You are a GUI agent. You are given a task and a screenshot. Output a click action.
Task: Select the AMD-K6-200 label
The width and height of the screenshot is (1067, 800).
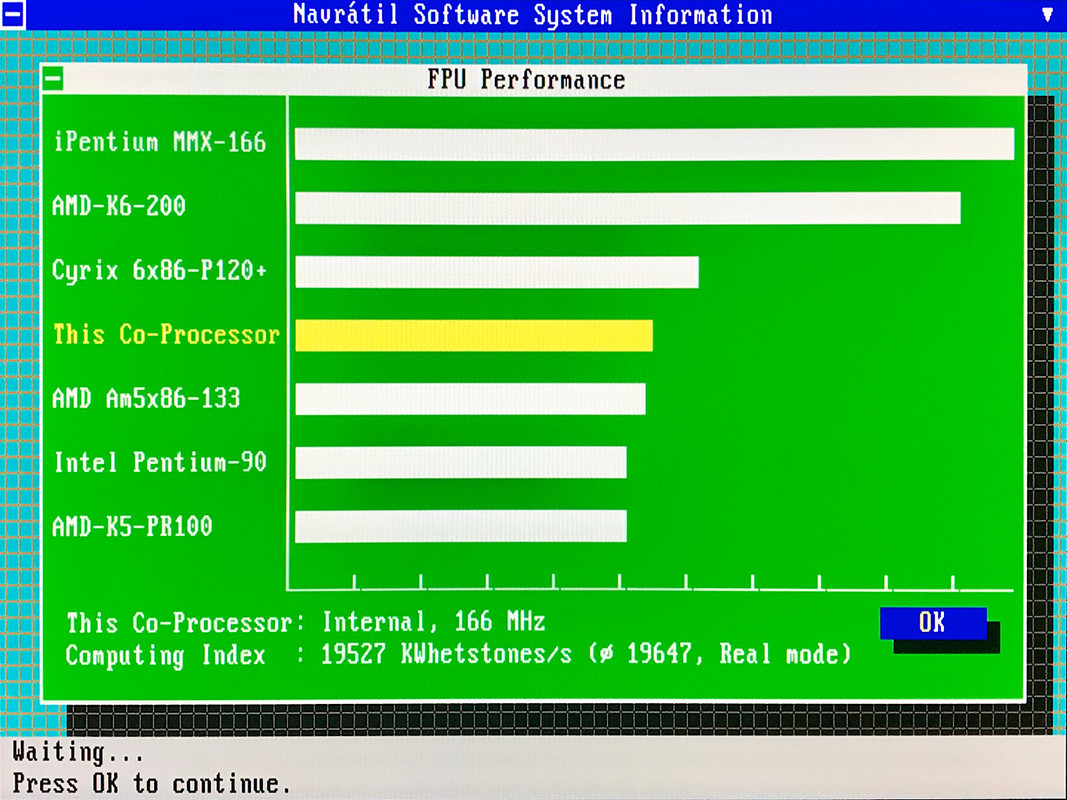[x=119, y=205]
